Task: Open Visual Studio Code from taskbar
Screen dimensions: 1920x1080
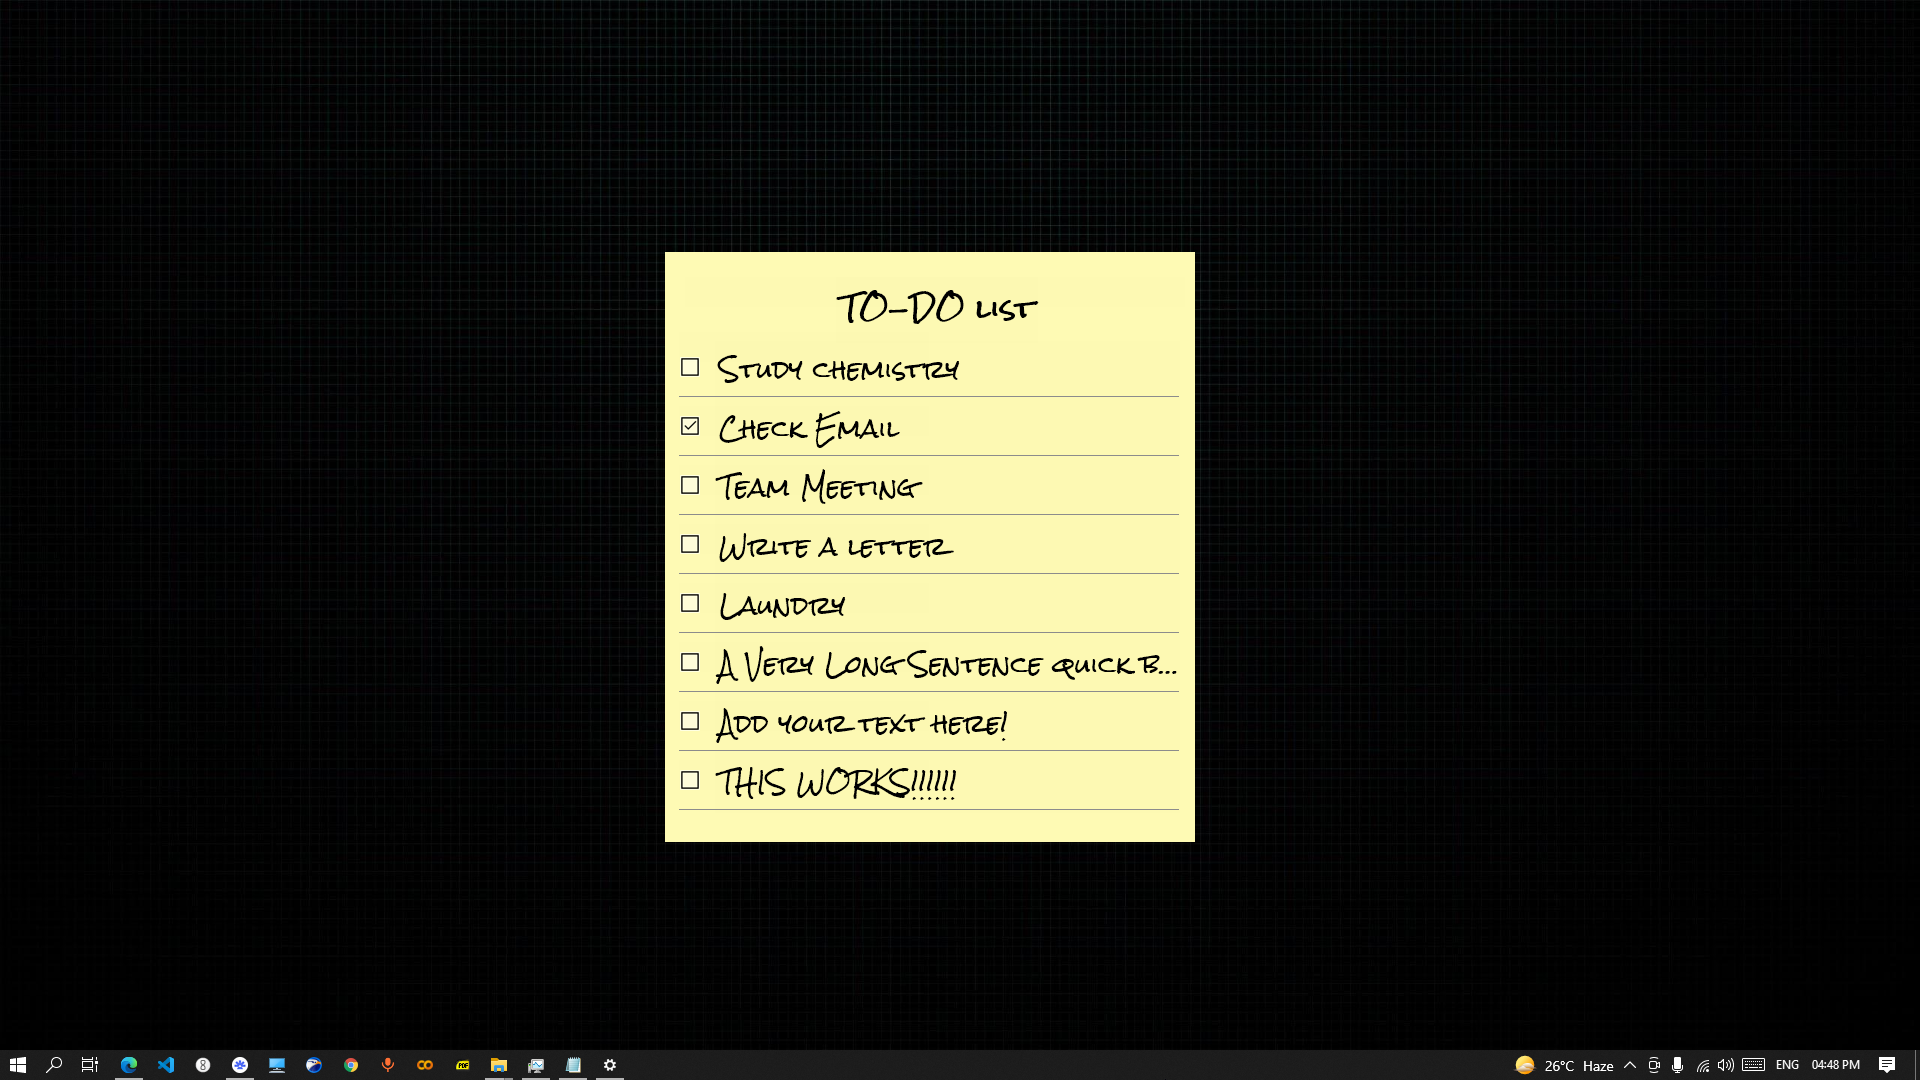Action: point(166,1065)
